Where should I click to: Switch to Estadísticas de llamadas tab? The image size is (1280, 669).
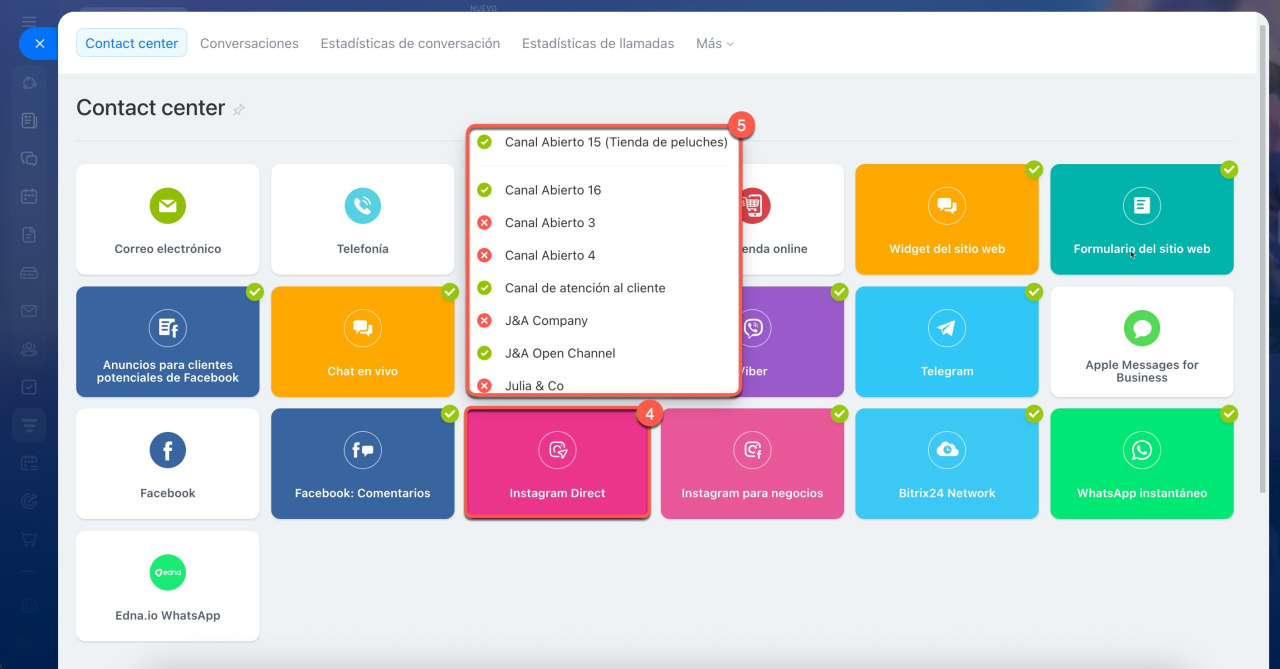click(x=598, y=43)
